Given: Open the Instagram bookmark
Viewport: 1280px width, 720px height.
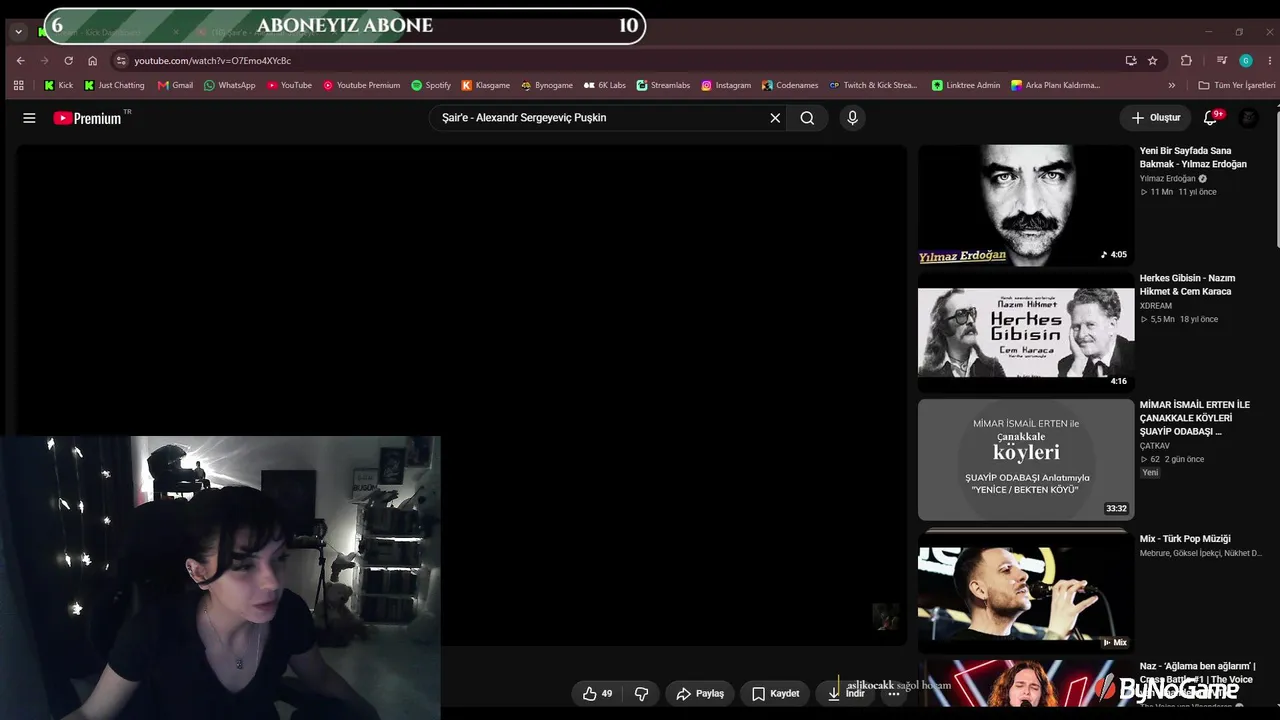Looking at the screenshot, I should [726, 85].
